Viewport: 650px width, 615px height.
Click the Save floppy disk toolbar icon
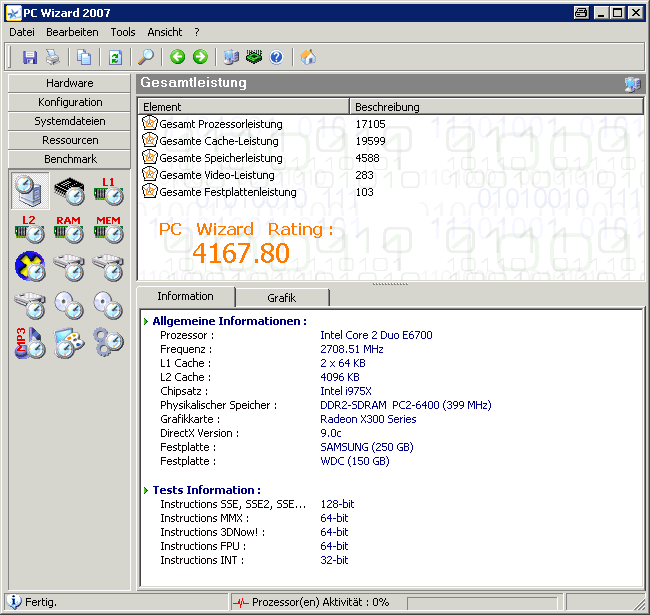pyautogui.click(x=29, y=57)
